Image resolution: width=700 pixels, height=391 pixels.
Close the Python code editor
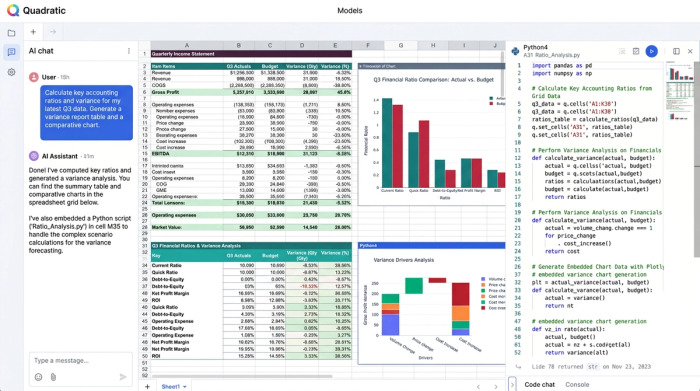point(690,51)
